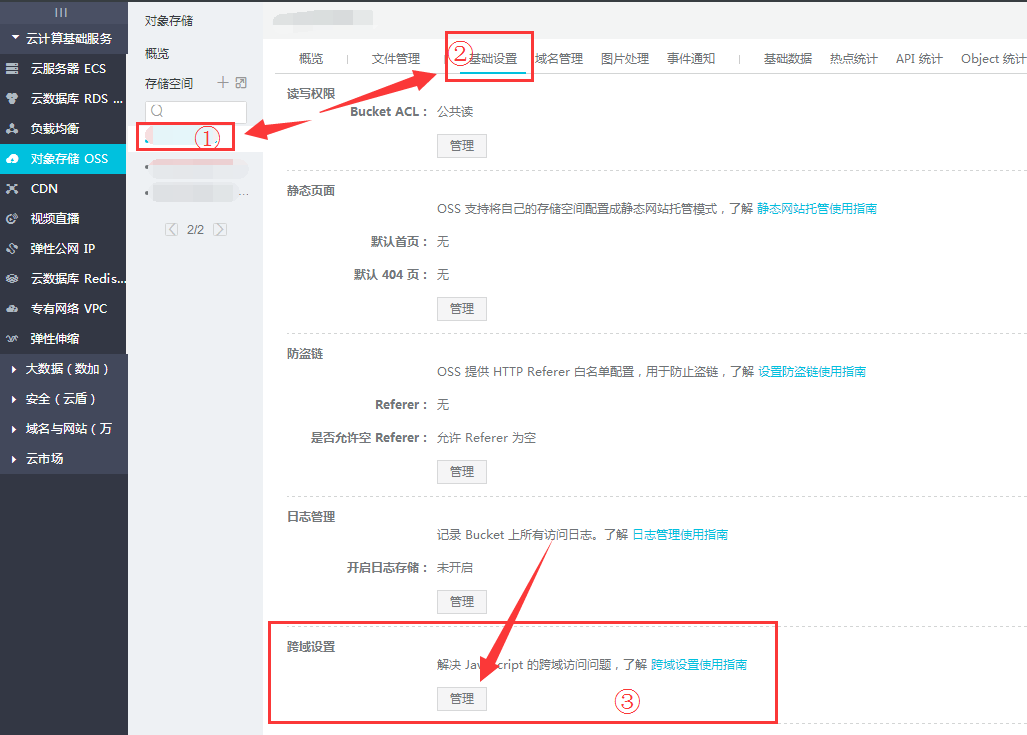Click the CDN icon in sidebar
The image size is (1027, 735).
(x=12, y=189)
